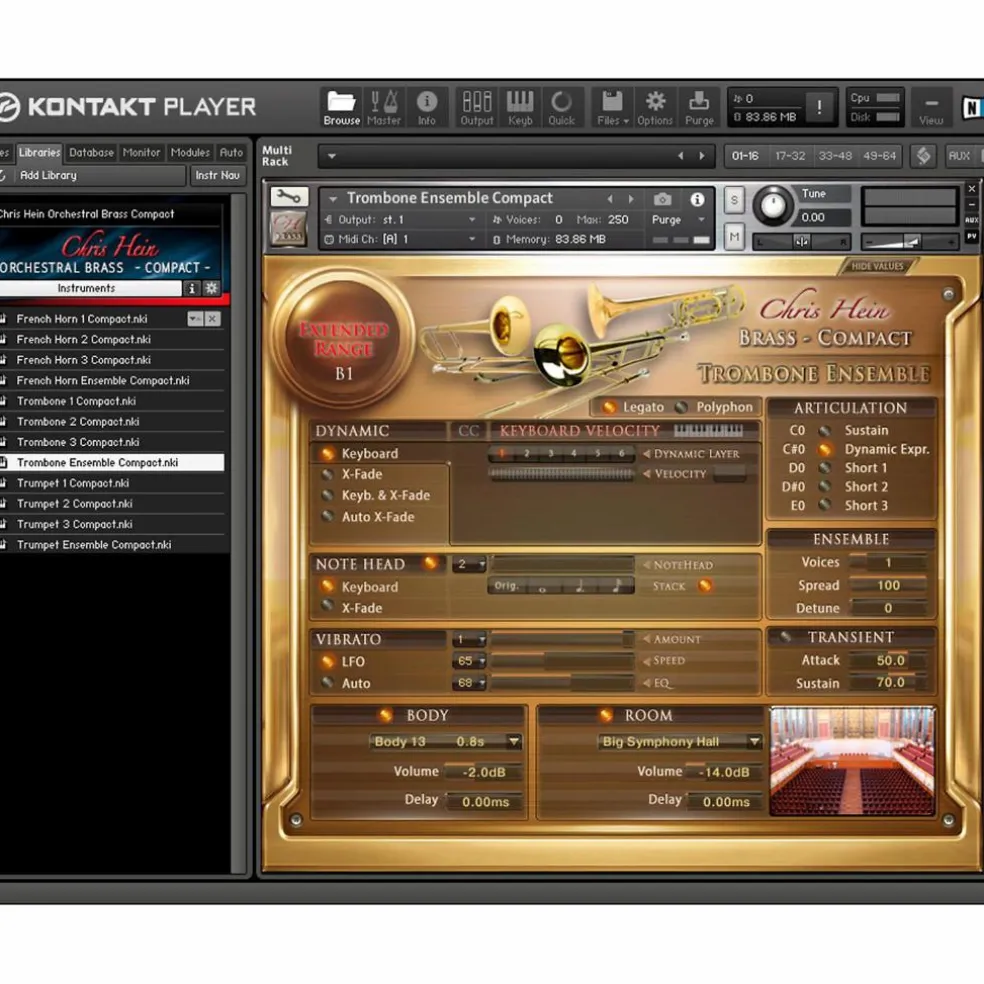The image size is (984, 984).
Task: Solo the instrument with S button
Action: (x=734, y=200)
